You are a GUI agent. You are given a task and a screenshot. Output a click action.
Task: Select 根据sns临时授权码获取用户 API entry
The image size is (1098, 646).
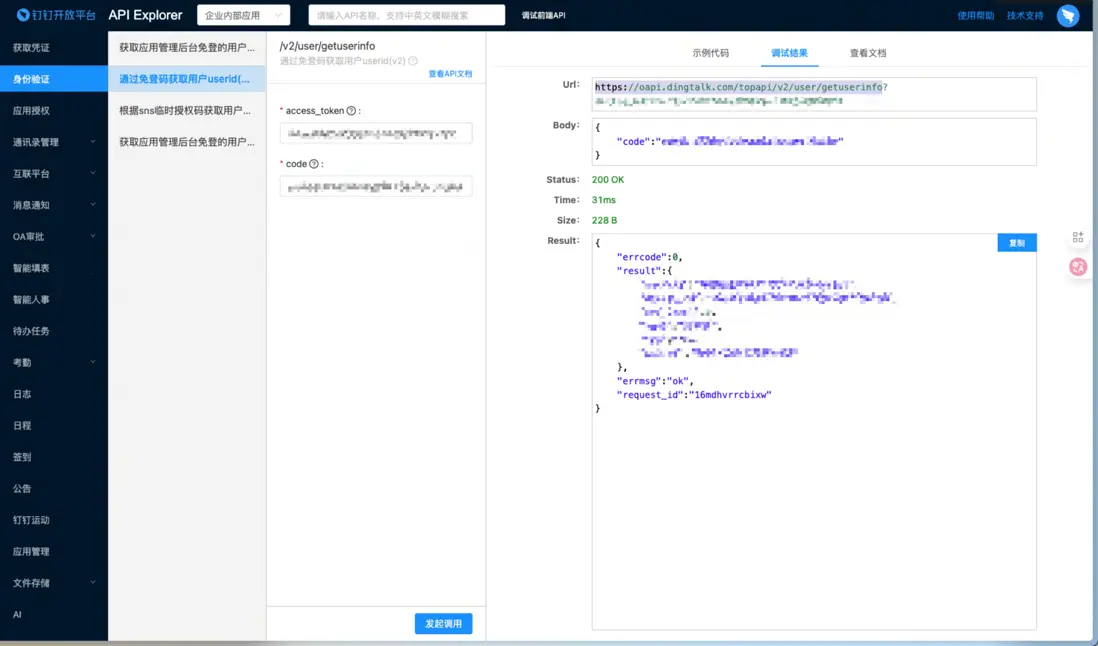[187, 111]
